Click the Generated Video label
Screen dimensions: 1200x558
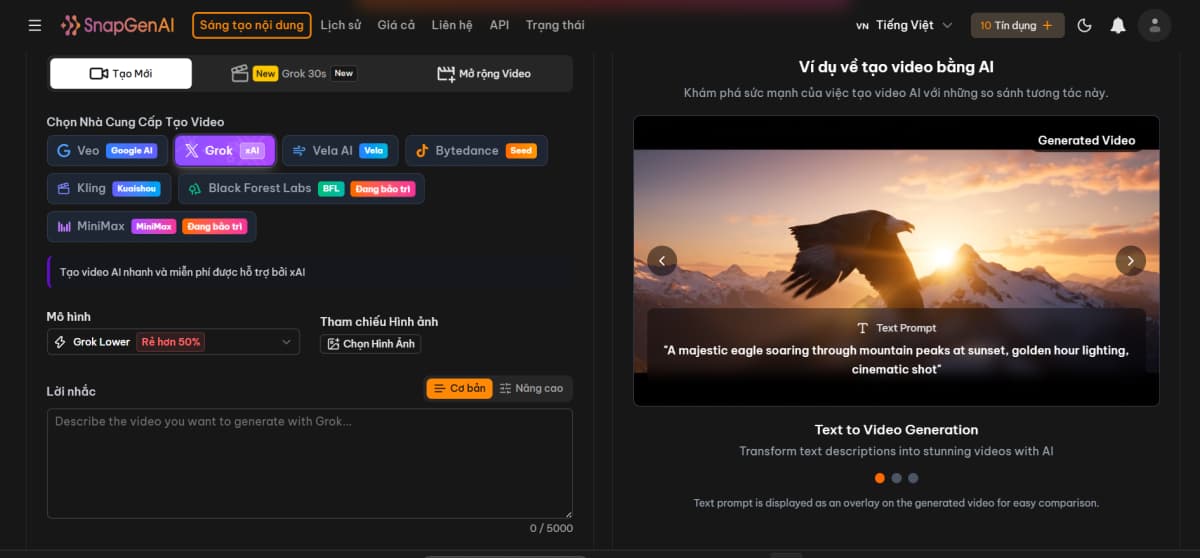(1086, 140)
